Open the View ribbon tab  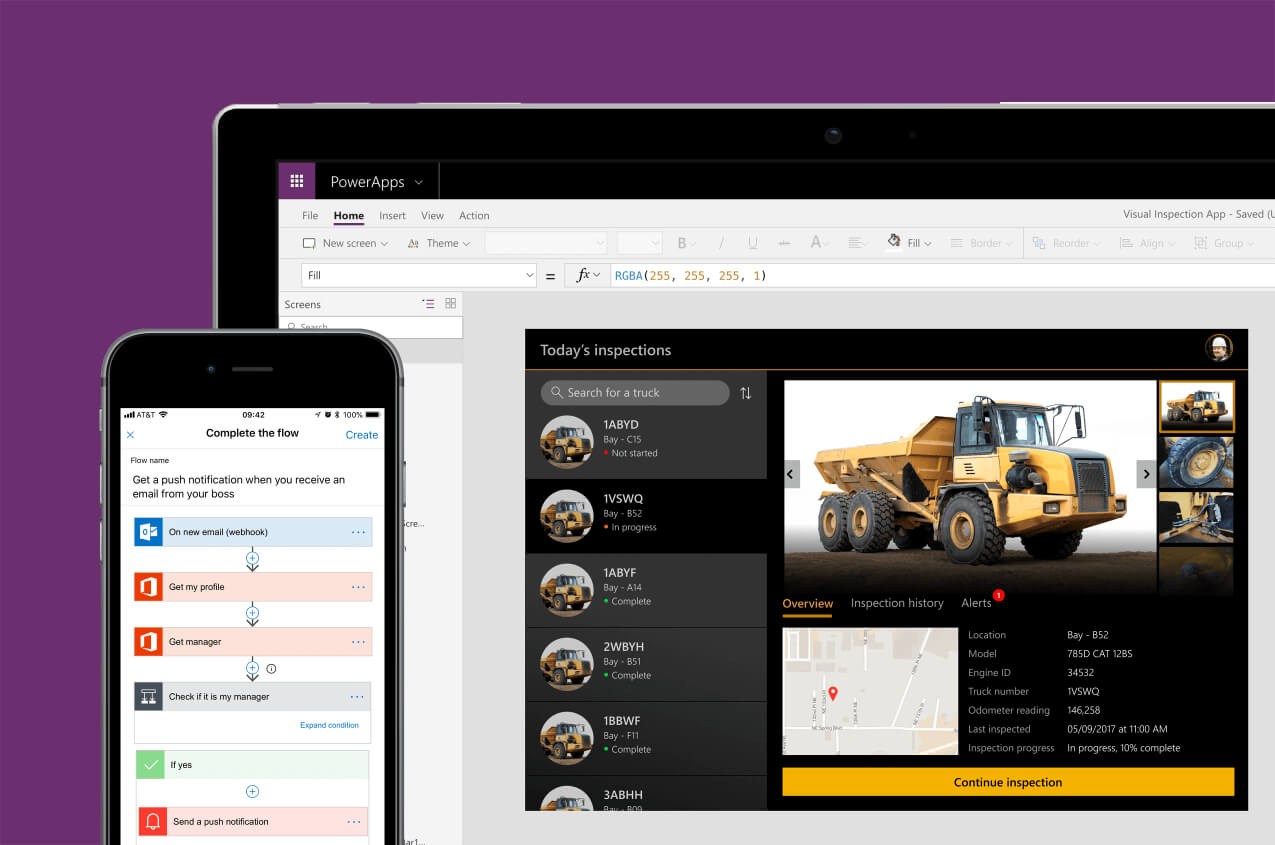(432, 215)
